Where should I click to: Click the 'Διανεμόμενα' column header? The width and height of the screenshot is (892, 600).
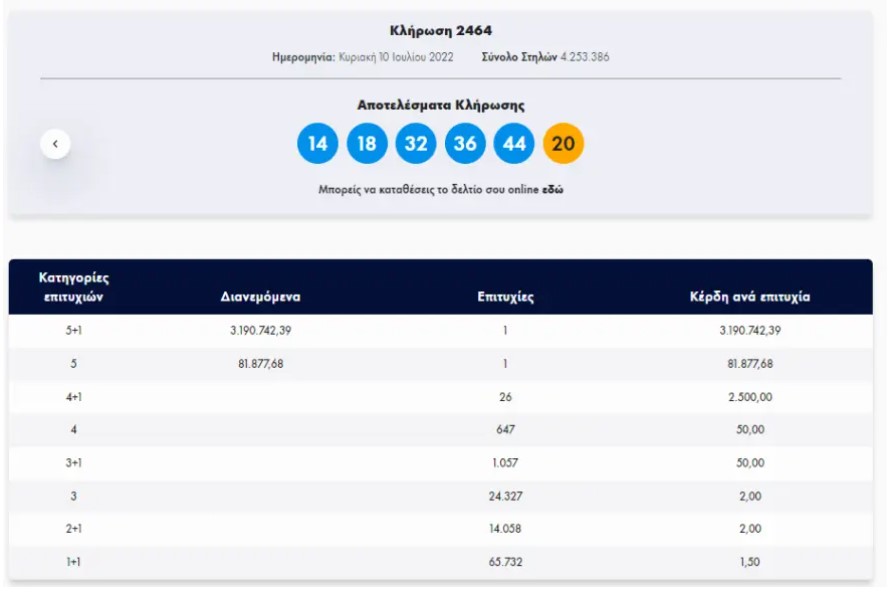coord(261,297)
